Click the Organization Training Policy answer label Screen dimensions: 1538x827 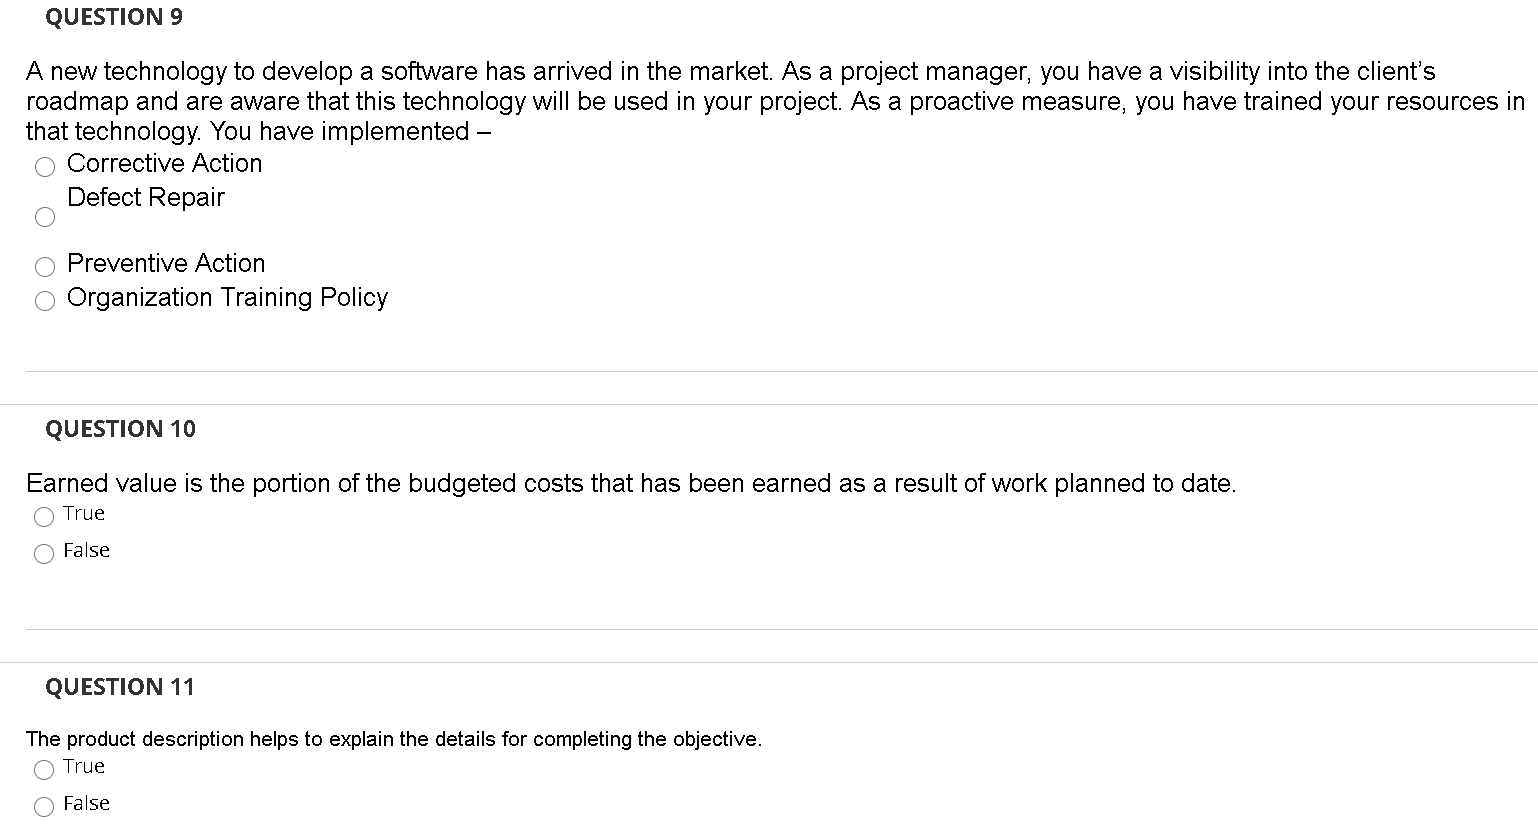click(x=227, y=297)
